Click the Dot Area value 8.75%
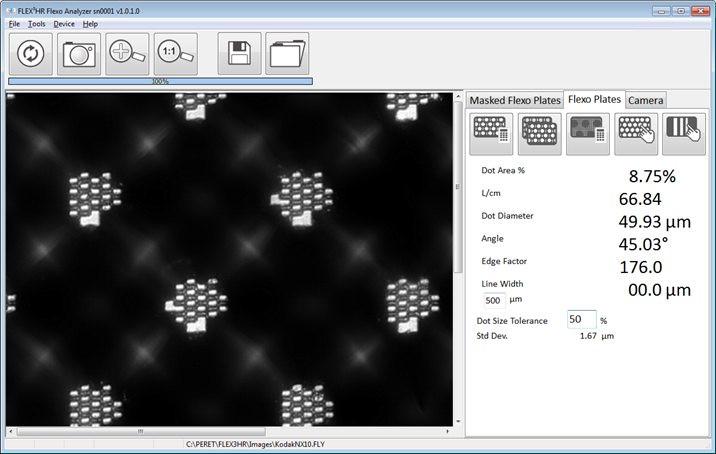 pos(652,176)
